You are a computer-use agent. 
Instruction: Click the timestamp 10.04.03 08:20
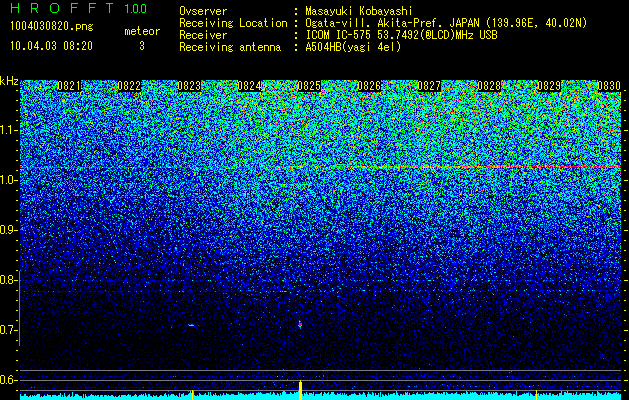point(51,46)
